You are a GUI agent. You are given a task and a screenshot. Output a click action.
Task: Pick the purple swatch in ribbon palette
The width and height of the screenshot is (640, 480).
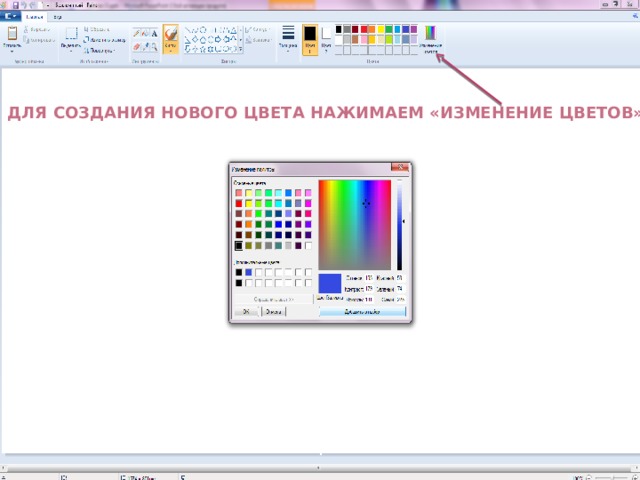point(414,29)
